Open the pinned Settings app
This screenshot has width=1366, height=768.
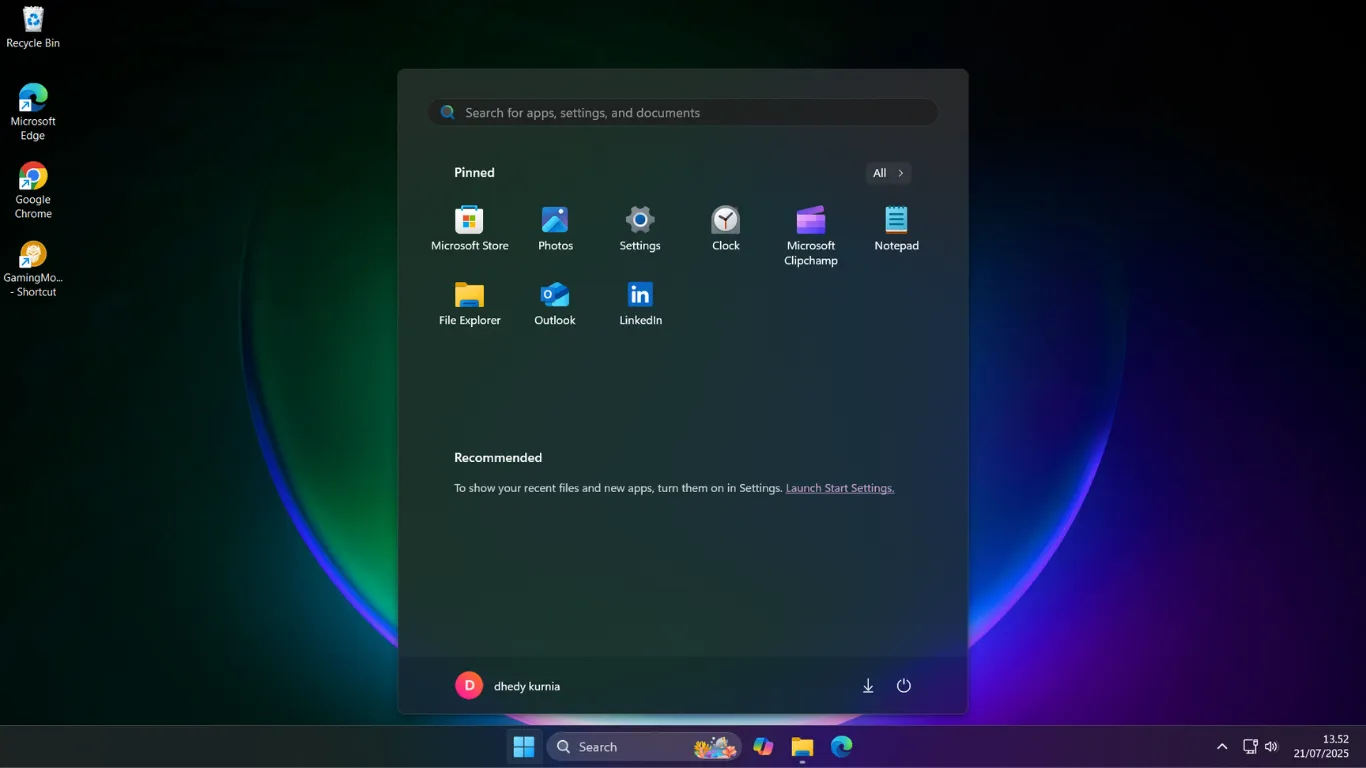(x=640, y=229)
